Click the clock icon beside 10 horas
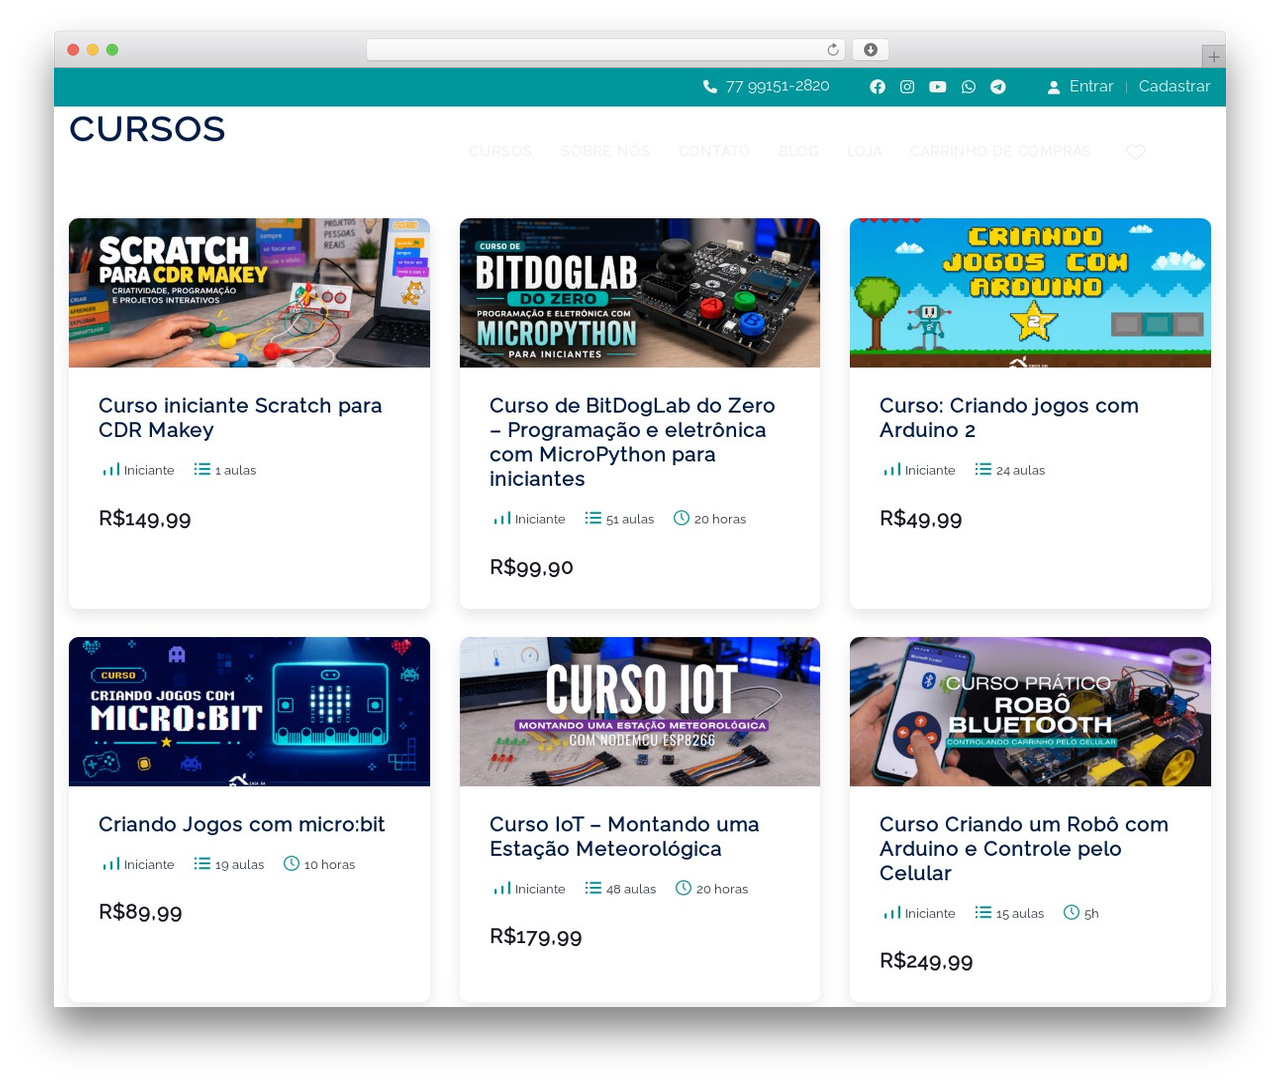Viewport: 1280px width, 1084px height. 291,863
